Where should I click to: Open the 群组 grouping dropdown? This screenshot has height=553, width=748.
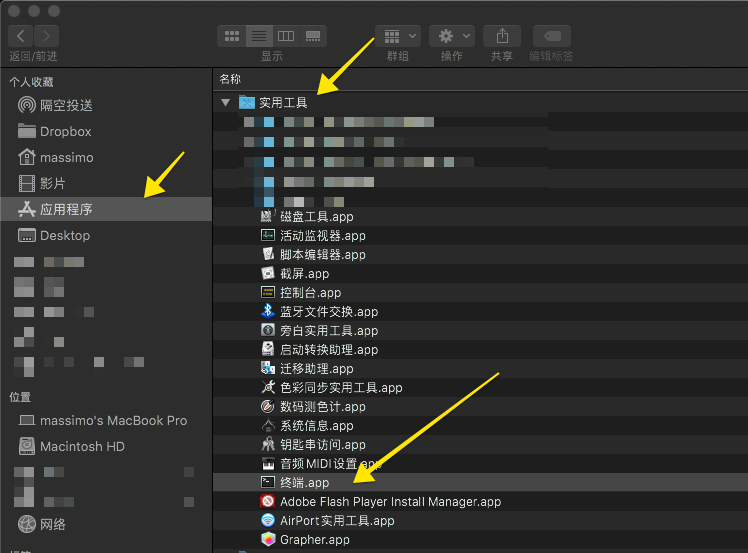pyautogui.click(x=397, y=36)
